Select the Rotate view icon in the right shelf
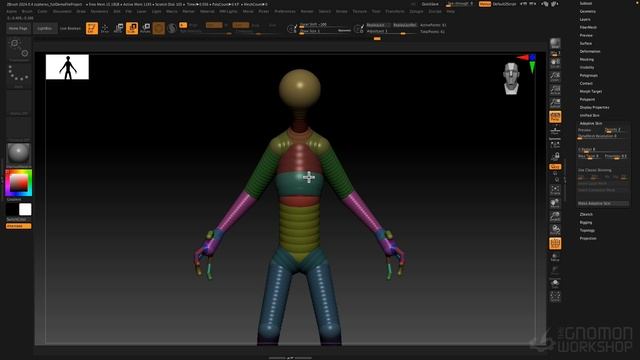The image size is (640, 360). (x=555, y=230)
